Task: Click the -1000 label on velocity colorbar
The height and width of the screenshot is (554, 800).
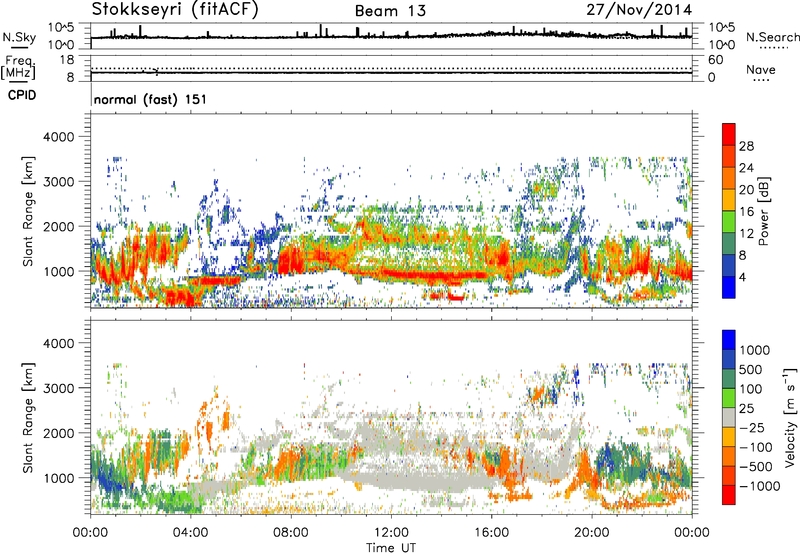Action: 760,486
